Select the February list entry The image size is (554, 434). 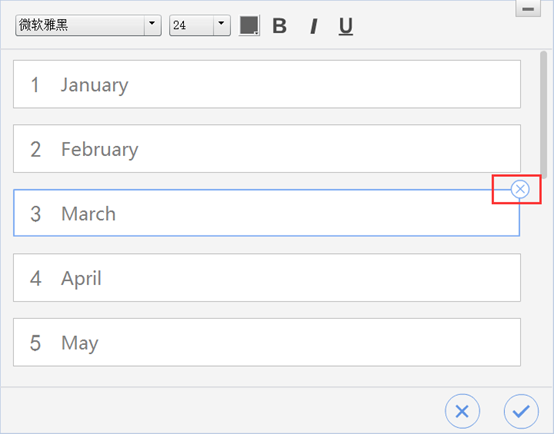[x=267, y=148]
